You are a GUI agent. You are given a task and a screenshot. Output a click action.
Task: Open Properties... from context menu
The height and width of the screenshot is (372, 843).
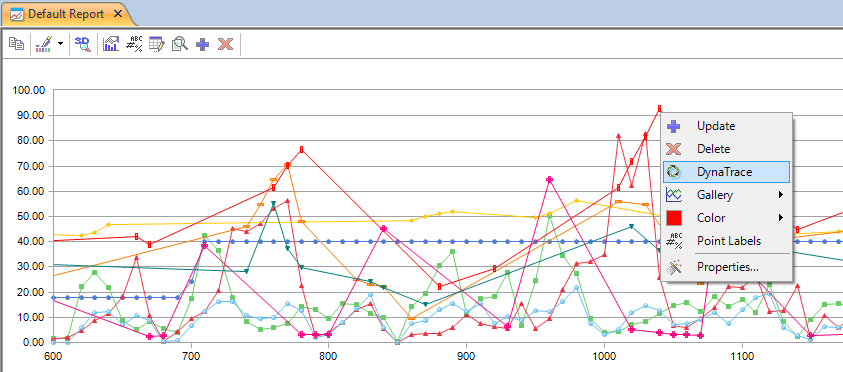click(x=726, y=267)
